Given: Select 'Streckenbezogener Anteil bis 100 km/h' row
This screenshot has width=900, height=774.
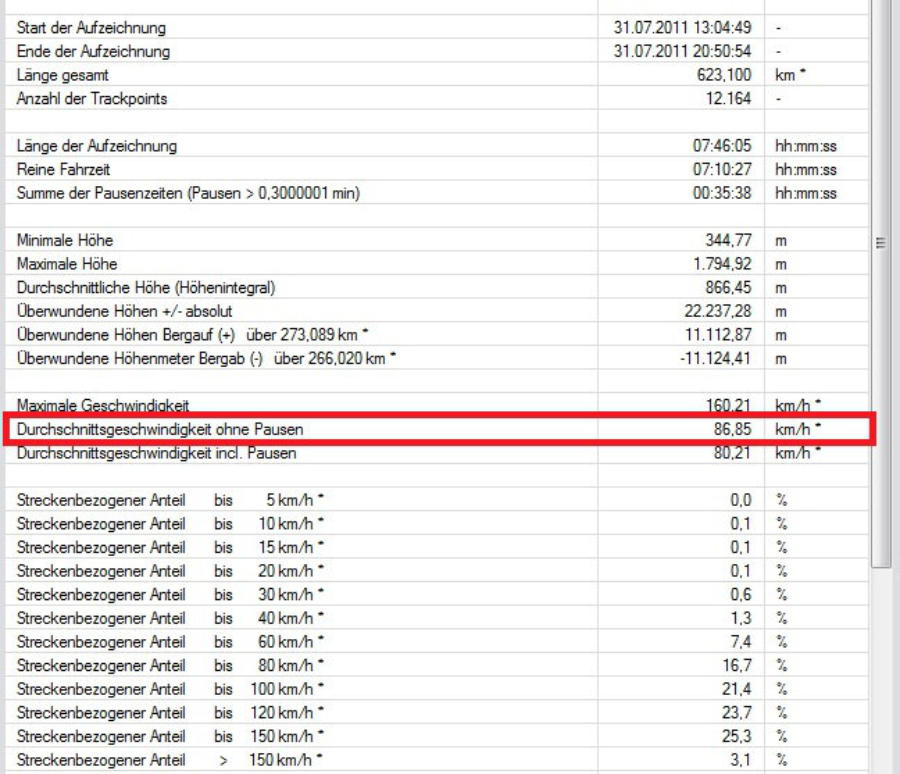Looking at the screenshot, I should coord(437,688).
